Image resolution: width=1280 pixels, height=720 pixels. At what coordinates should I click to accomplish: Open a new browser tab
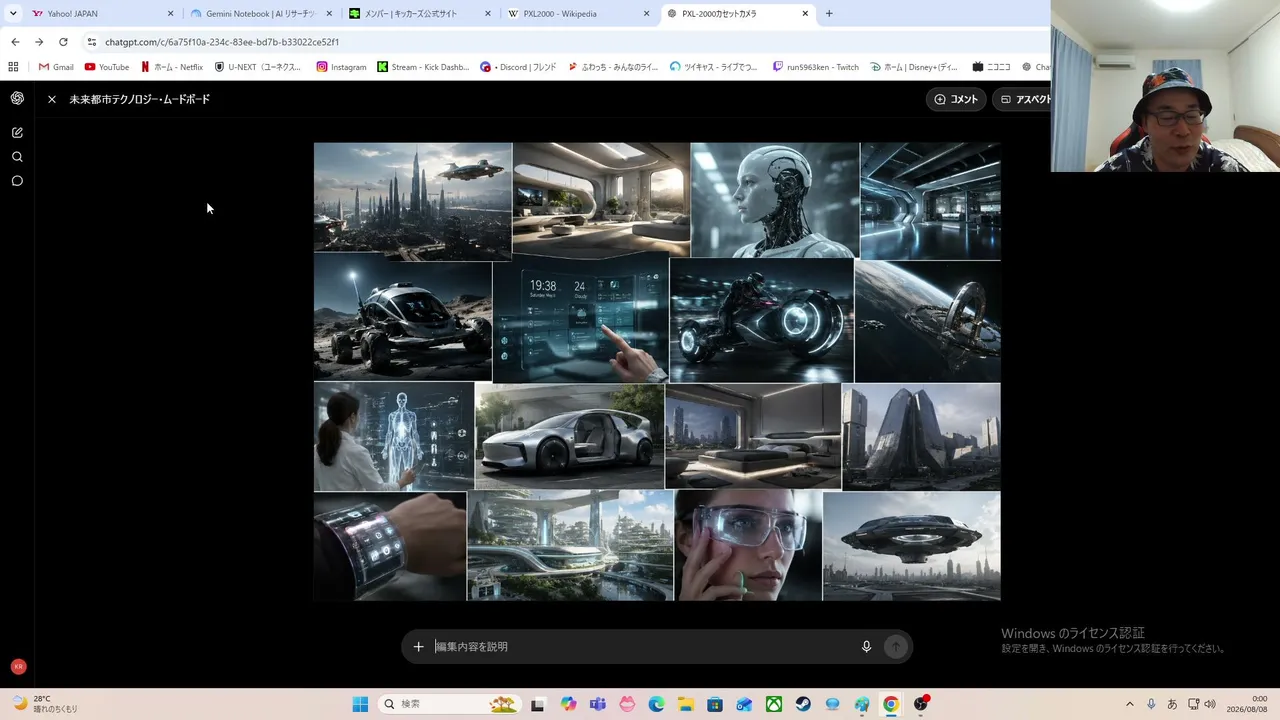click(x=829, y=14)
